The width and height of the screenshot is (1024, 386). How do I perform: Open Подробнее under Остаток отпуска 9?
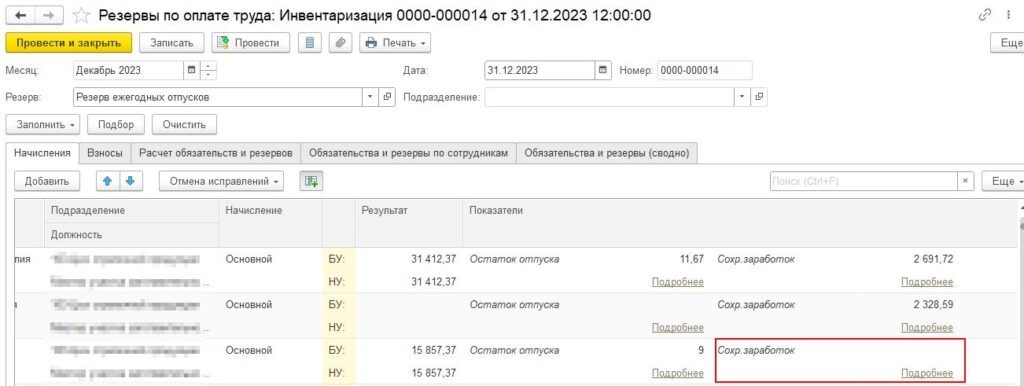(x=677, y=374)
